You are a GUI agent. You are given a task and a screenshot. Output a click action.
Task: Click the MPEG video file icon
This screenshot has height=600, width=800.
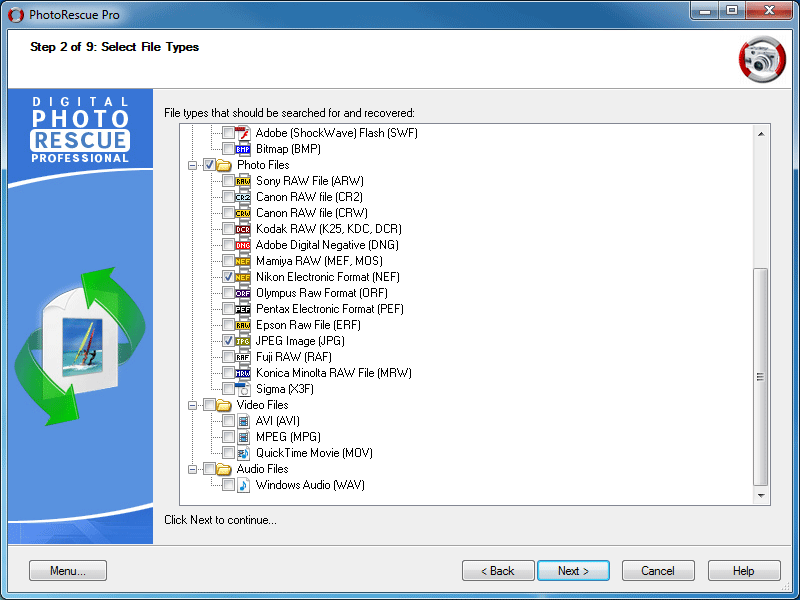pyautogui.click(x=243, y=437)
